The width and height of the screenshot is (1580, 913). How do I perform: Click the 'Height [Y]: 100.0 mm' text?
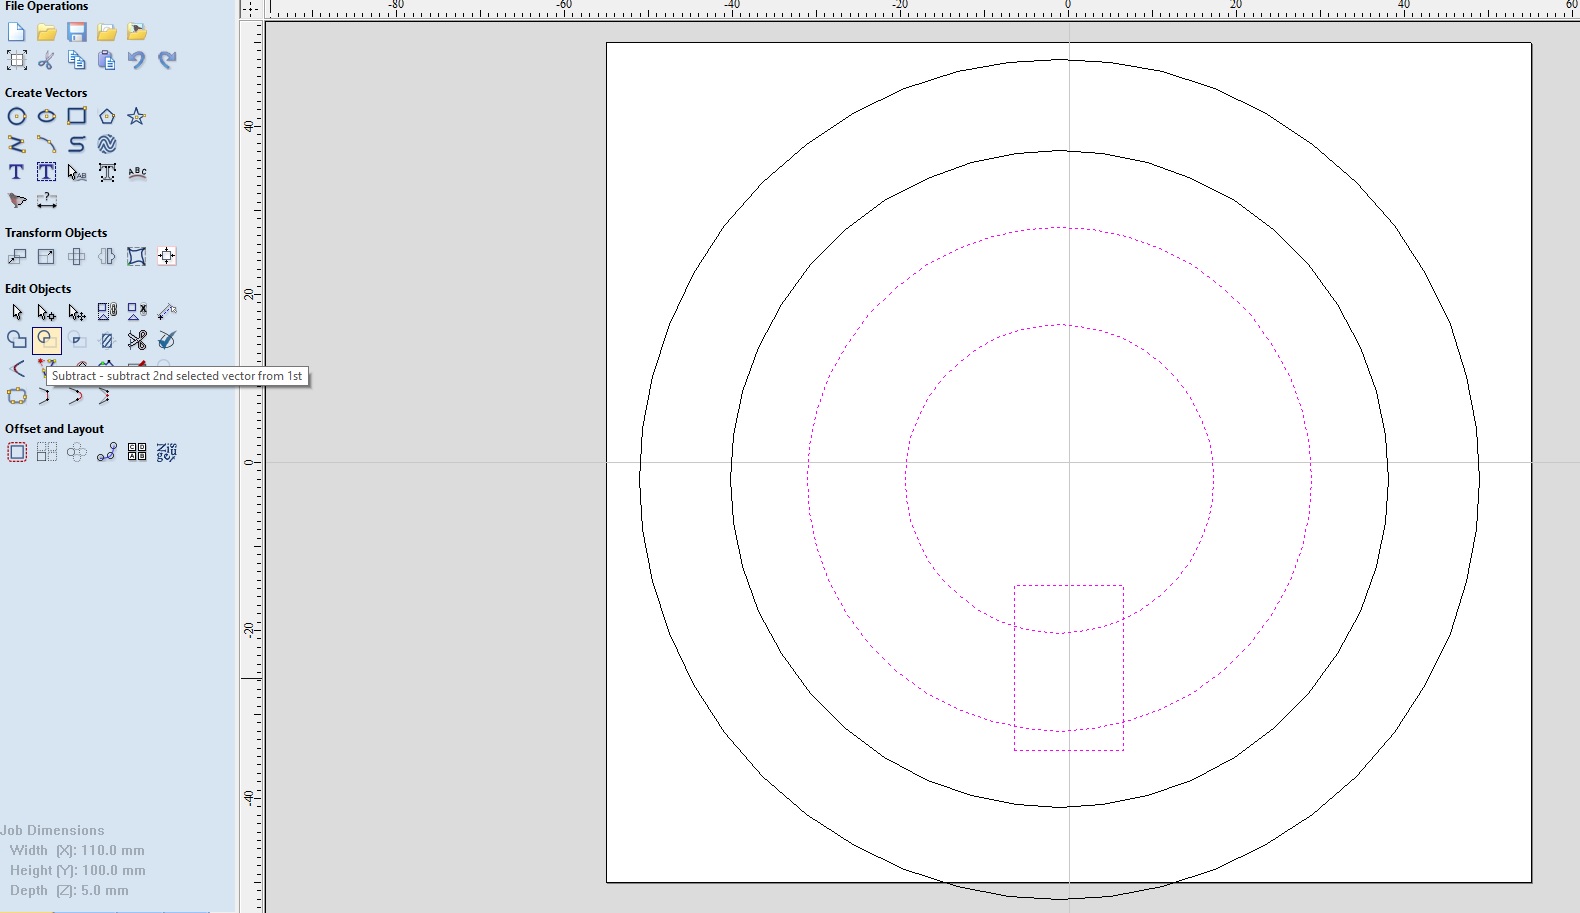(x=77, y=870)
